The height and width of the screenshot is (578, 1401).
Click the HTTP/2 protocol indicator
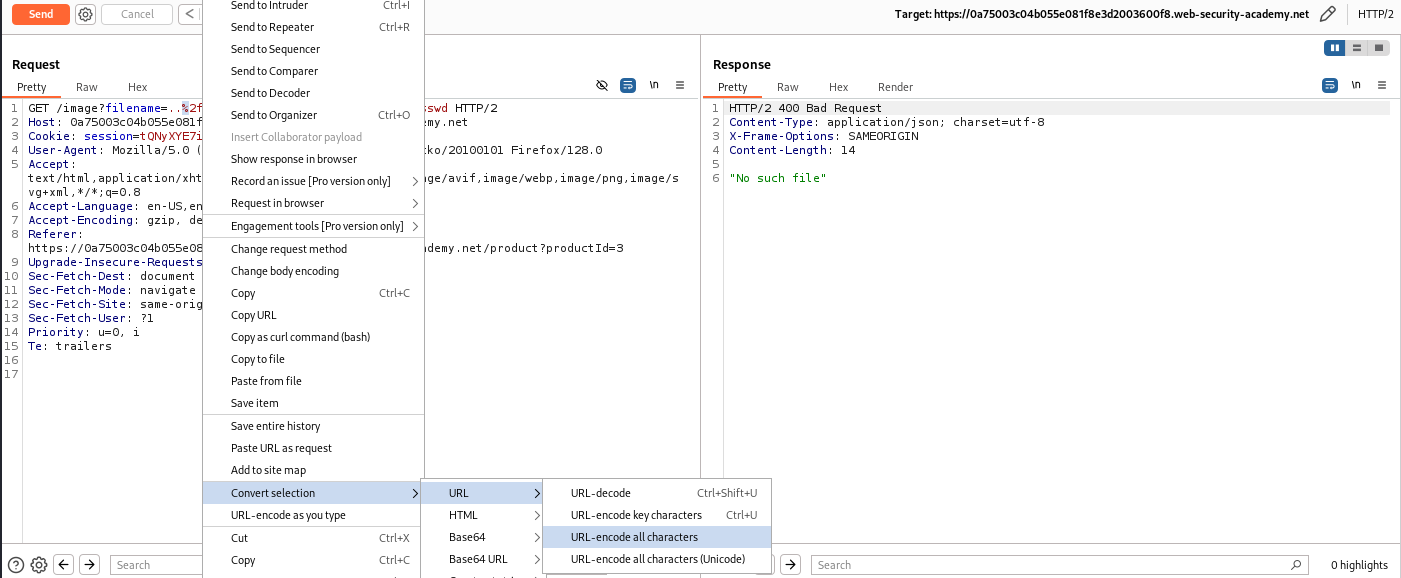[1376, 14]
